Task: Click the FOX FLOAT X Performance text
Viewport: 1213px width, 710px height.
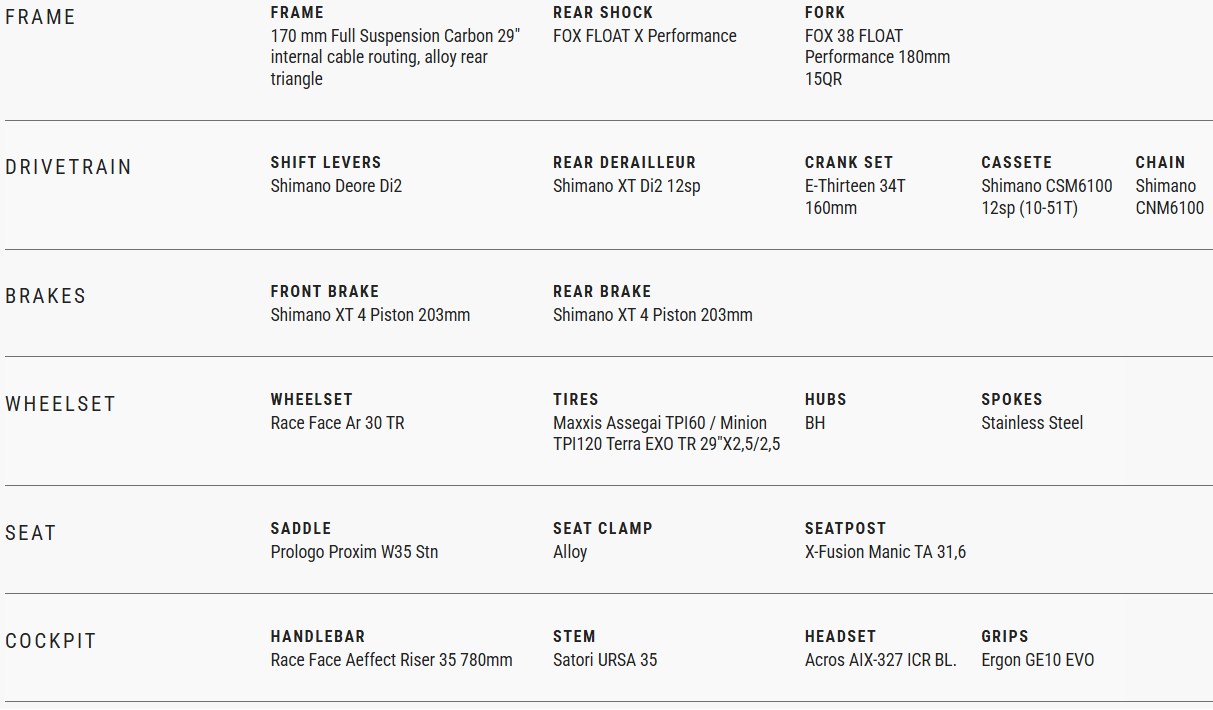Action: pyautogui.click(x=644, y=36)
